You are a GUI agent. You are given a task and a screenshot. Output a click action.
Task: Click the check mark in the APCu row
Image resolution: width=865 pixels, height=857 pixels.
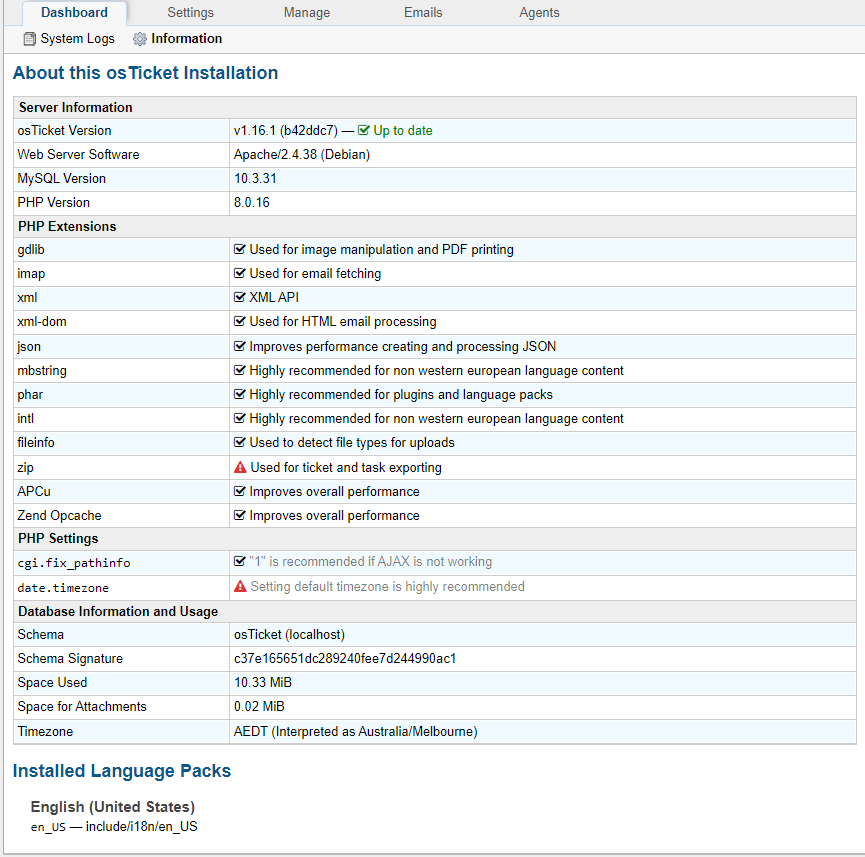click(x=240, y=491)
